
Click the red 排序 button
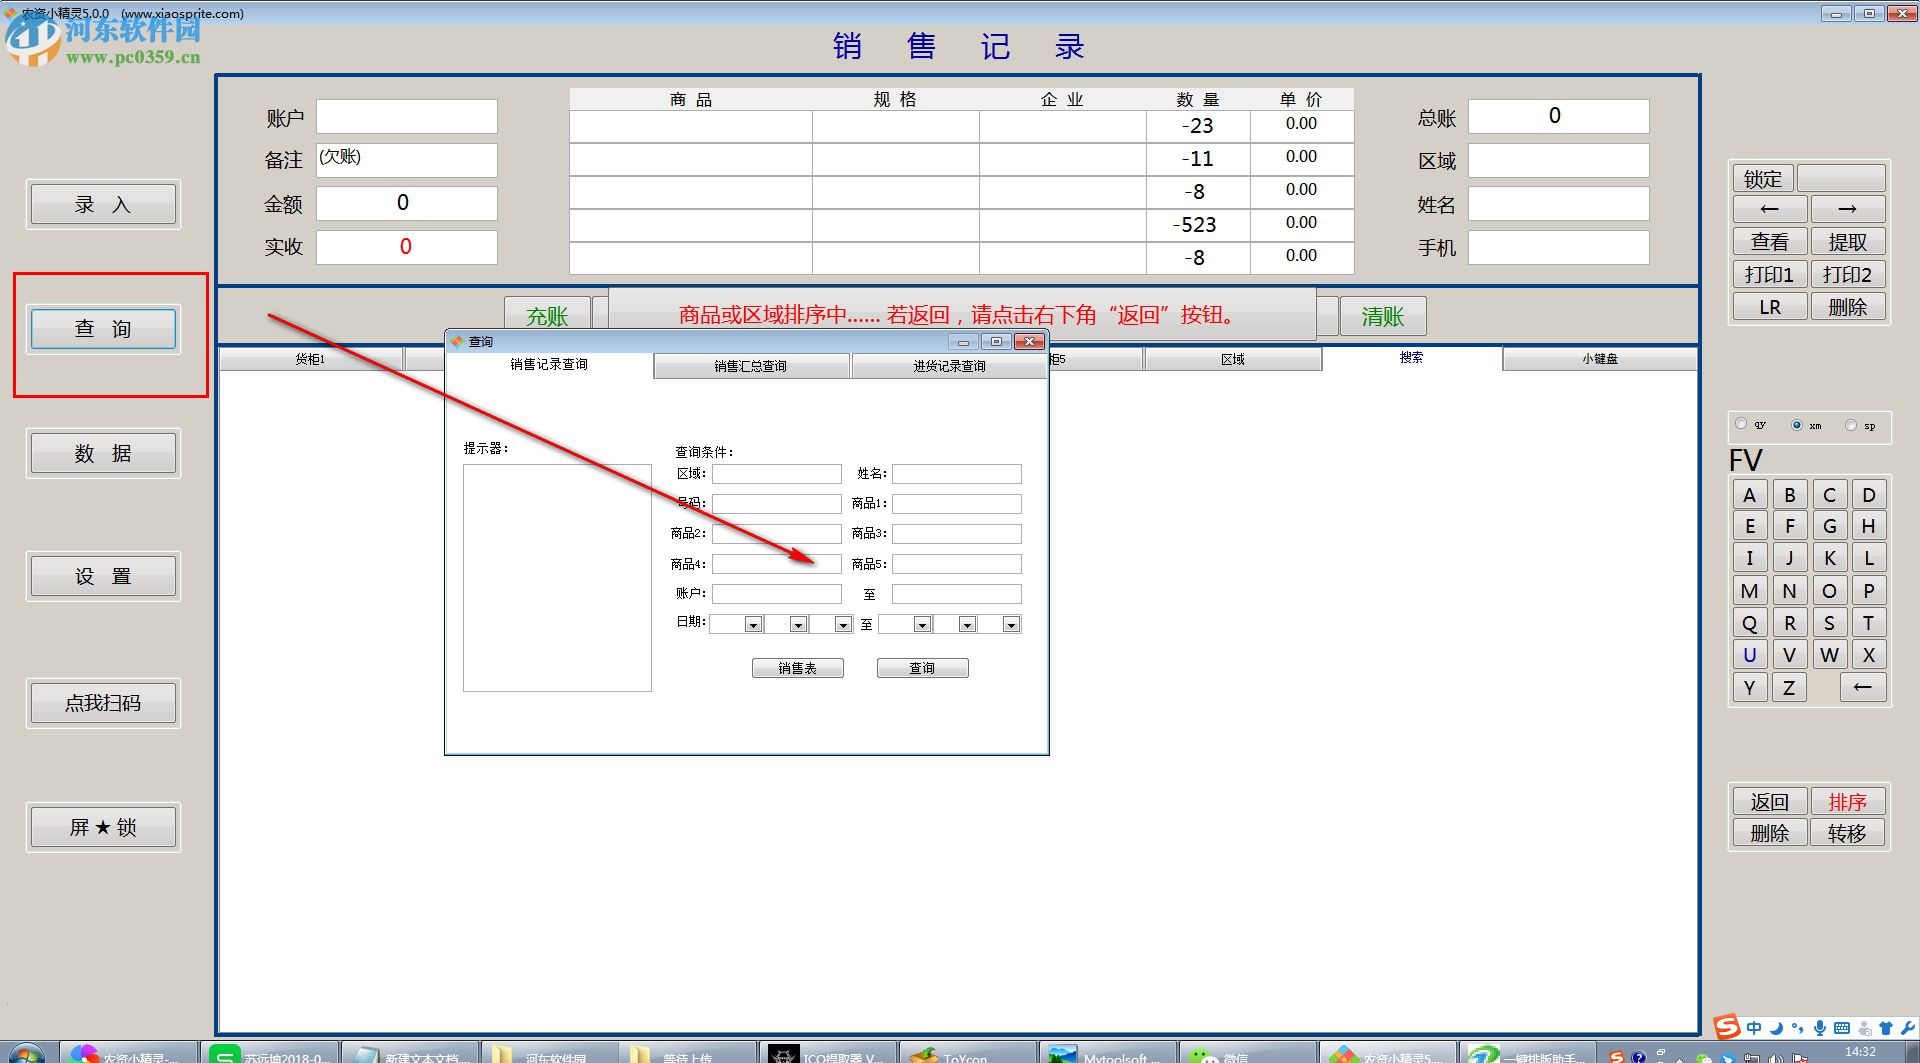1847,802
